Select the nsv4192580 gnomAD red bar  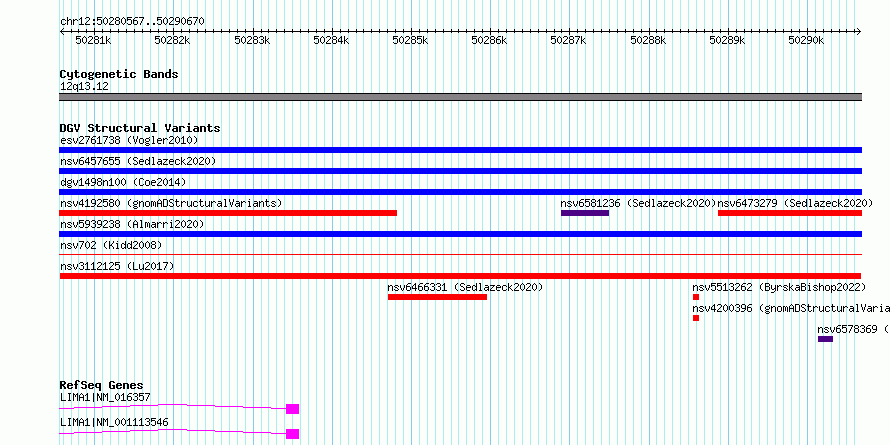(x=228, y=213)
